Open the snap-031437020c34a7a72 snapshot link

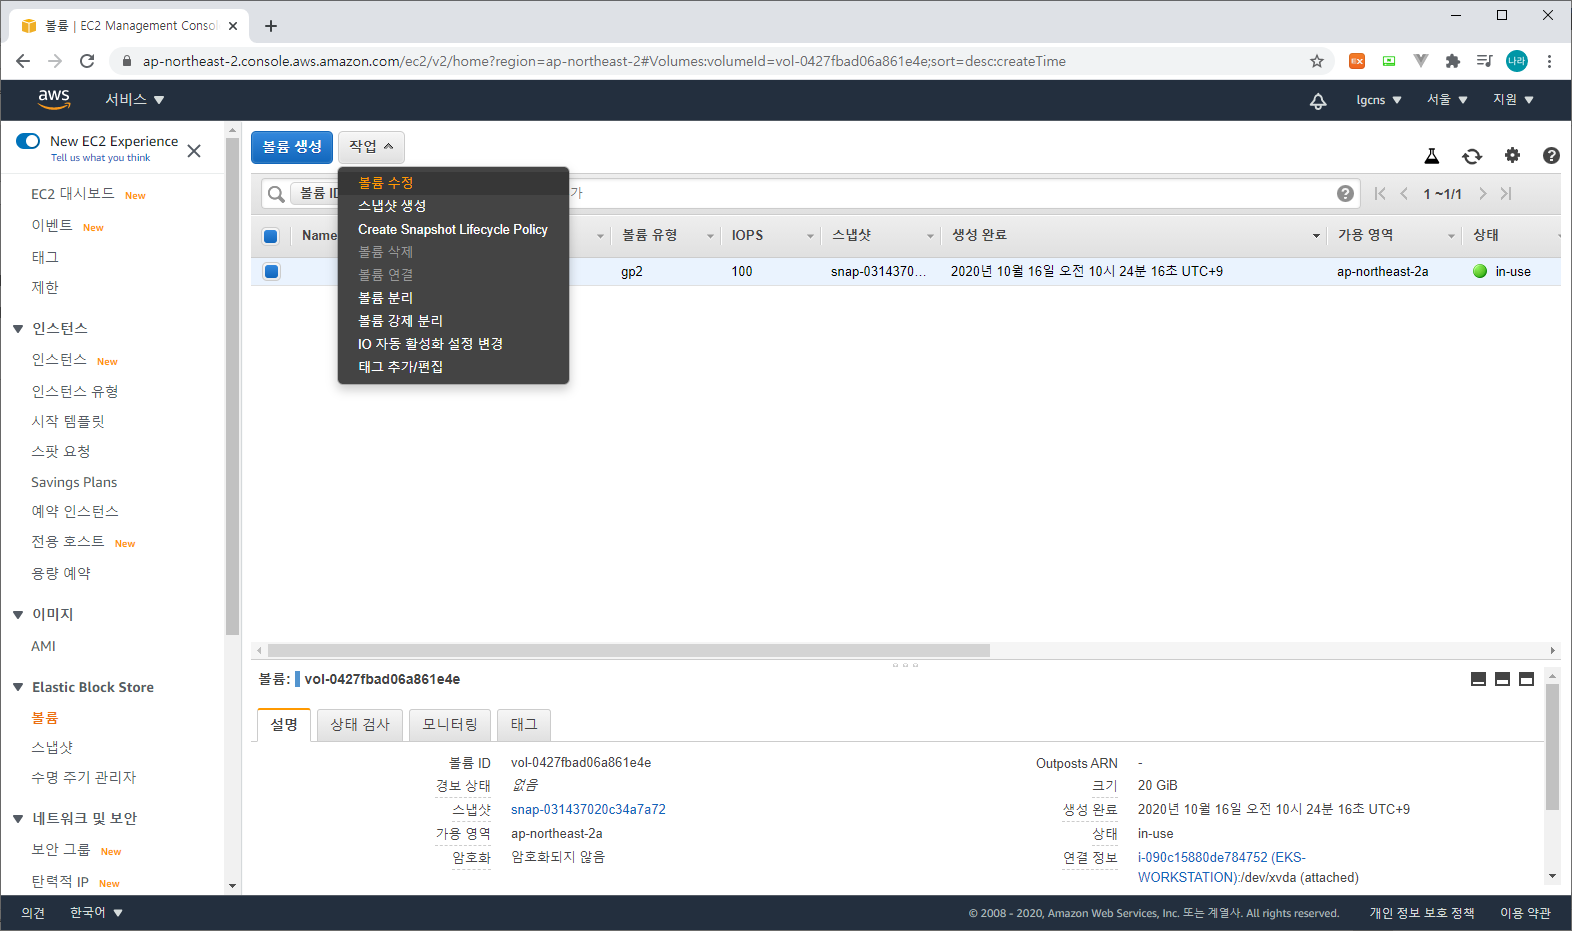tap(588, 810)
